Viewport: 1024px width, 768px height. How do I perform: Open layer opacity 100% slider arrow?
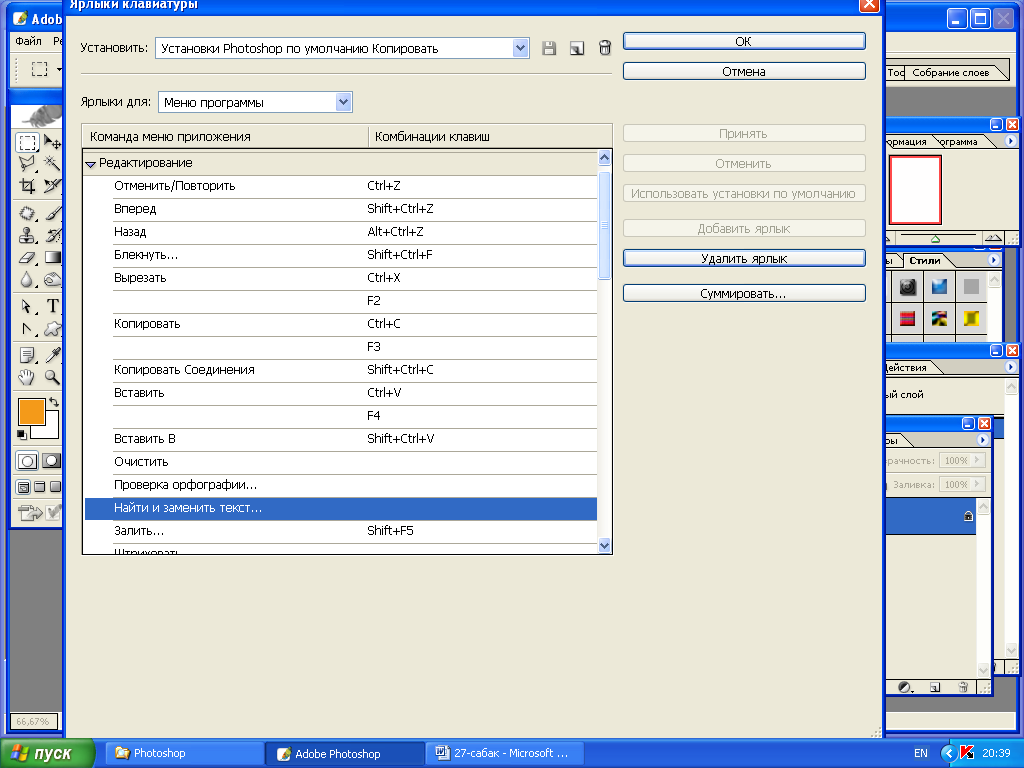(977, 460)
